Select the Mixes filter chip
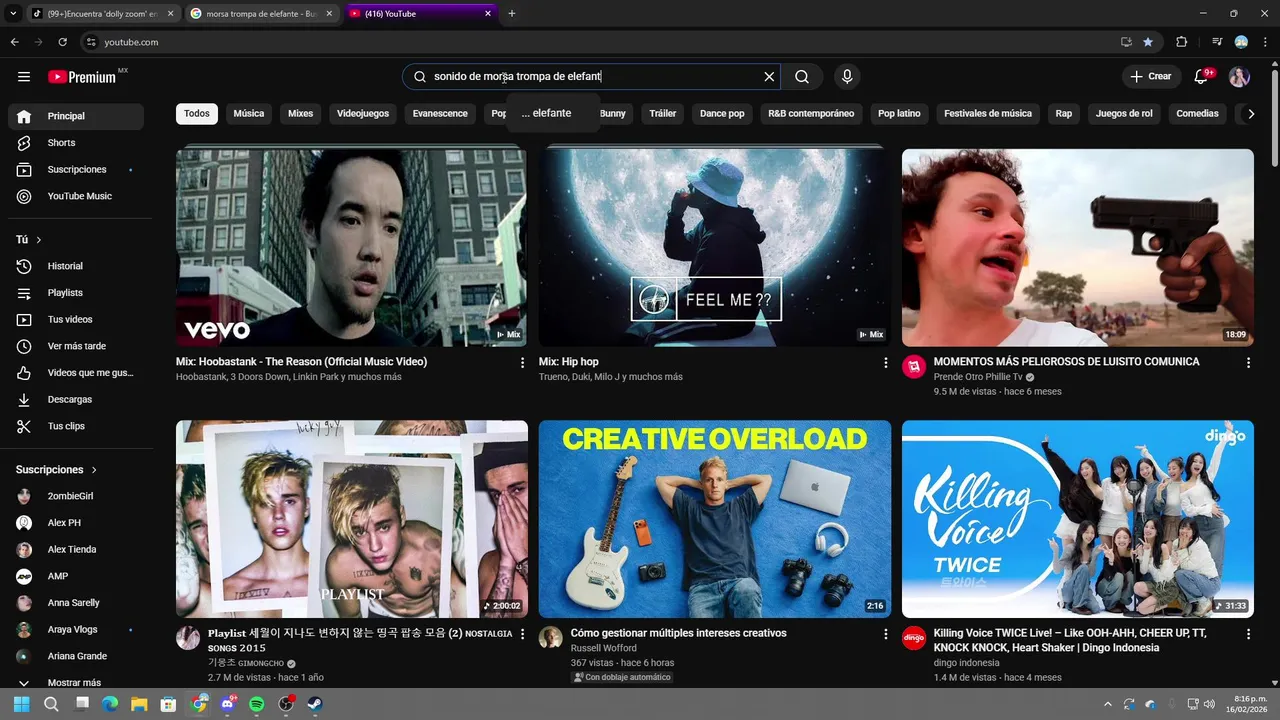The height and width of the screenshot is (720, 1280). coord(301,114)
